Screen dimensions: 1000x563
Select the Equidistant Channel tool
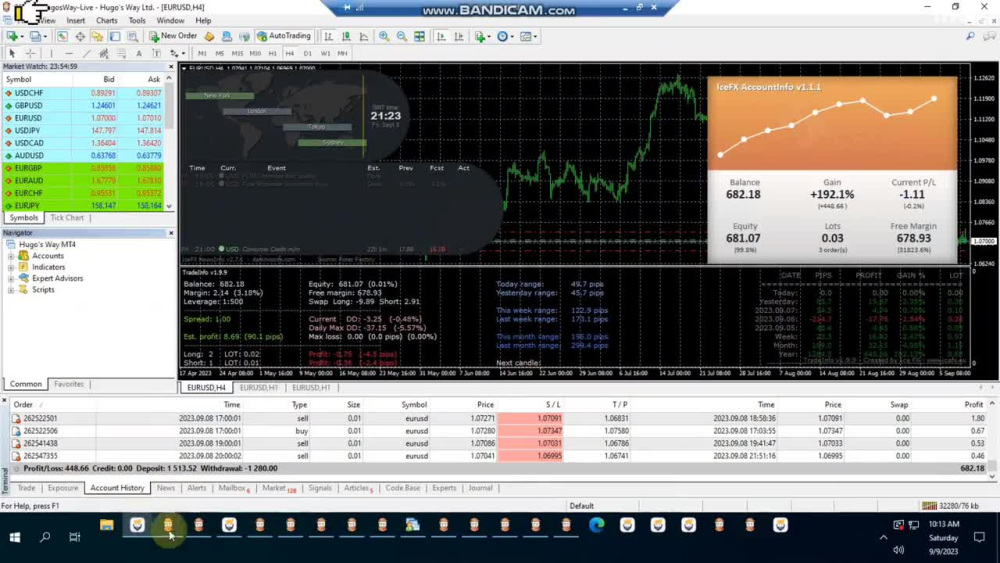tap(104, 54)
